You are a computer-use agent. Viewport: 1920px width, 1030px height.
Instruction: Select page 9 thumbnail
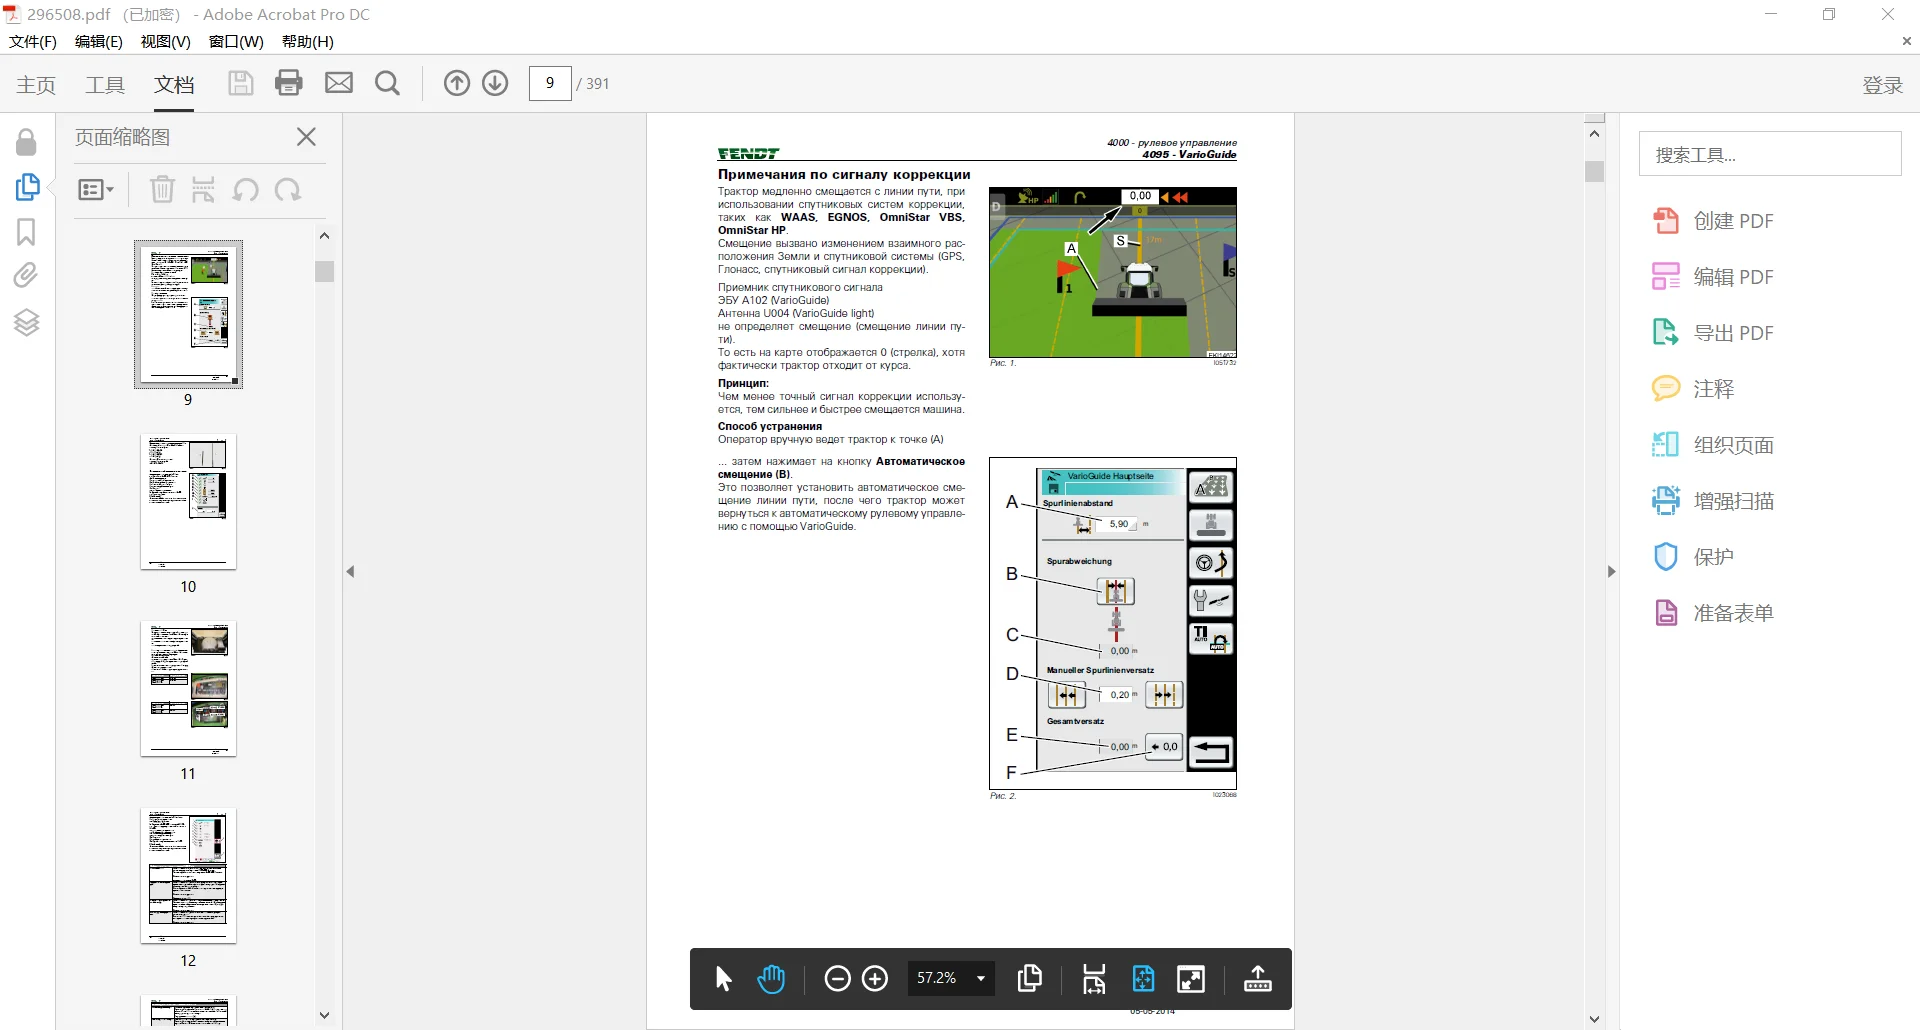tap(188, 314)
